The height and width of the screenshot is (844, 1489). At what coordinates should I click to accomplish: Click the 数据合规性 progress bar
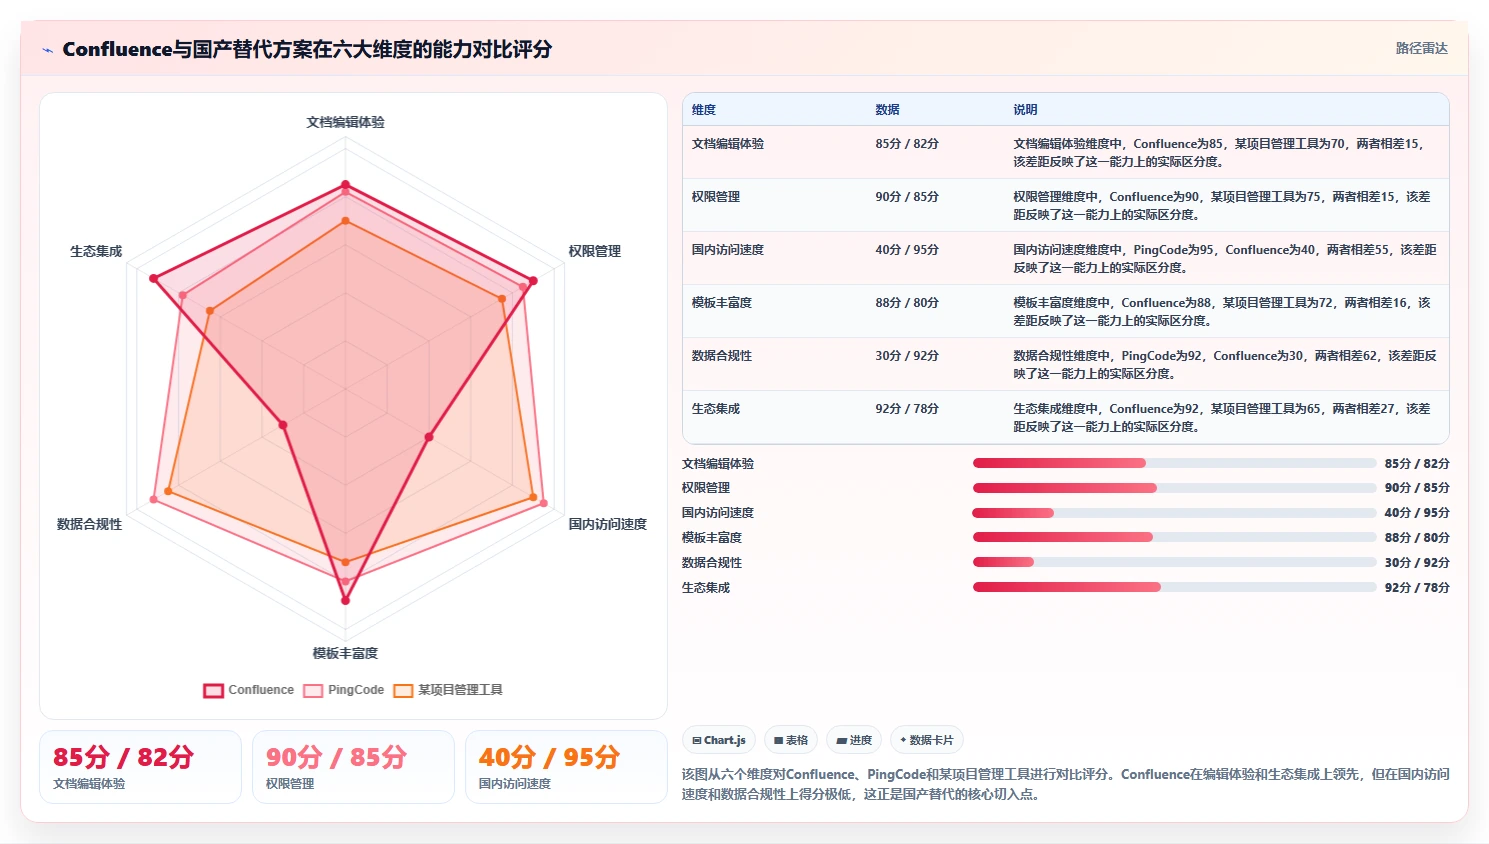pyautogui.click(x=1175, y=562)
